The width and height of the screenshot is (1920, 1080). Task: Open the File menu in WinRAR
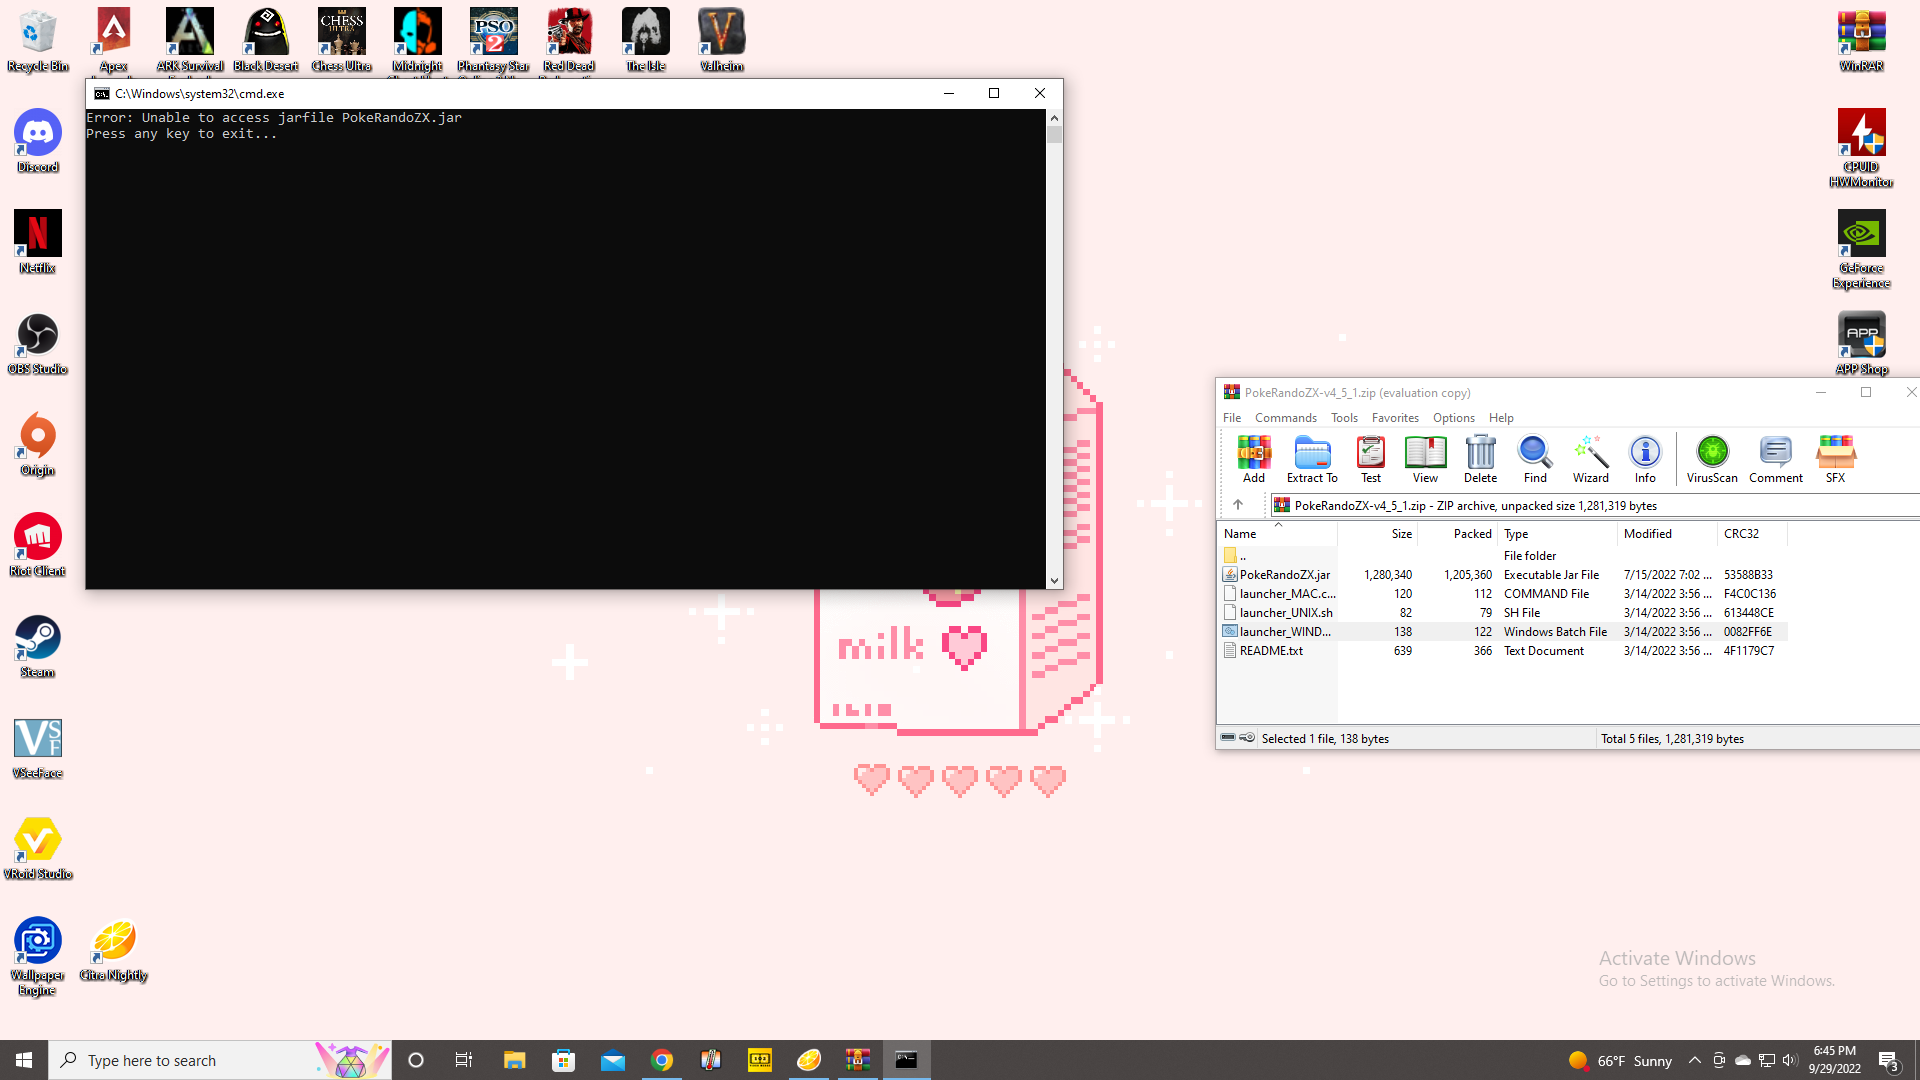pos(1232,418)
